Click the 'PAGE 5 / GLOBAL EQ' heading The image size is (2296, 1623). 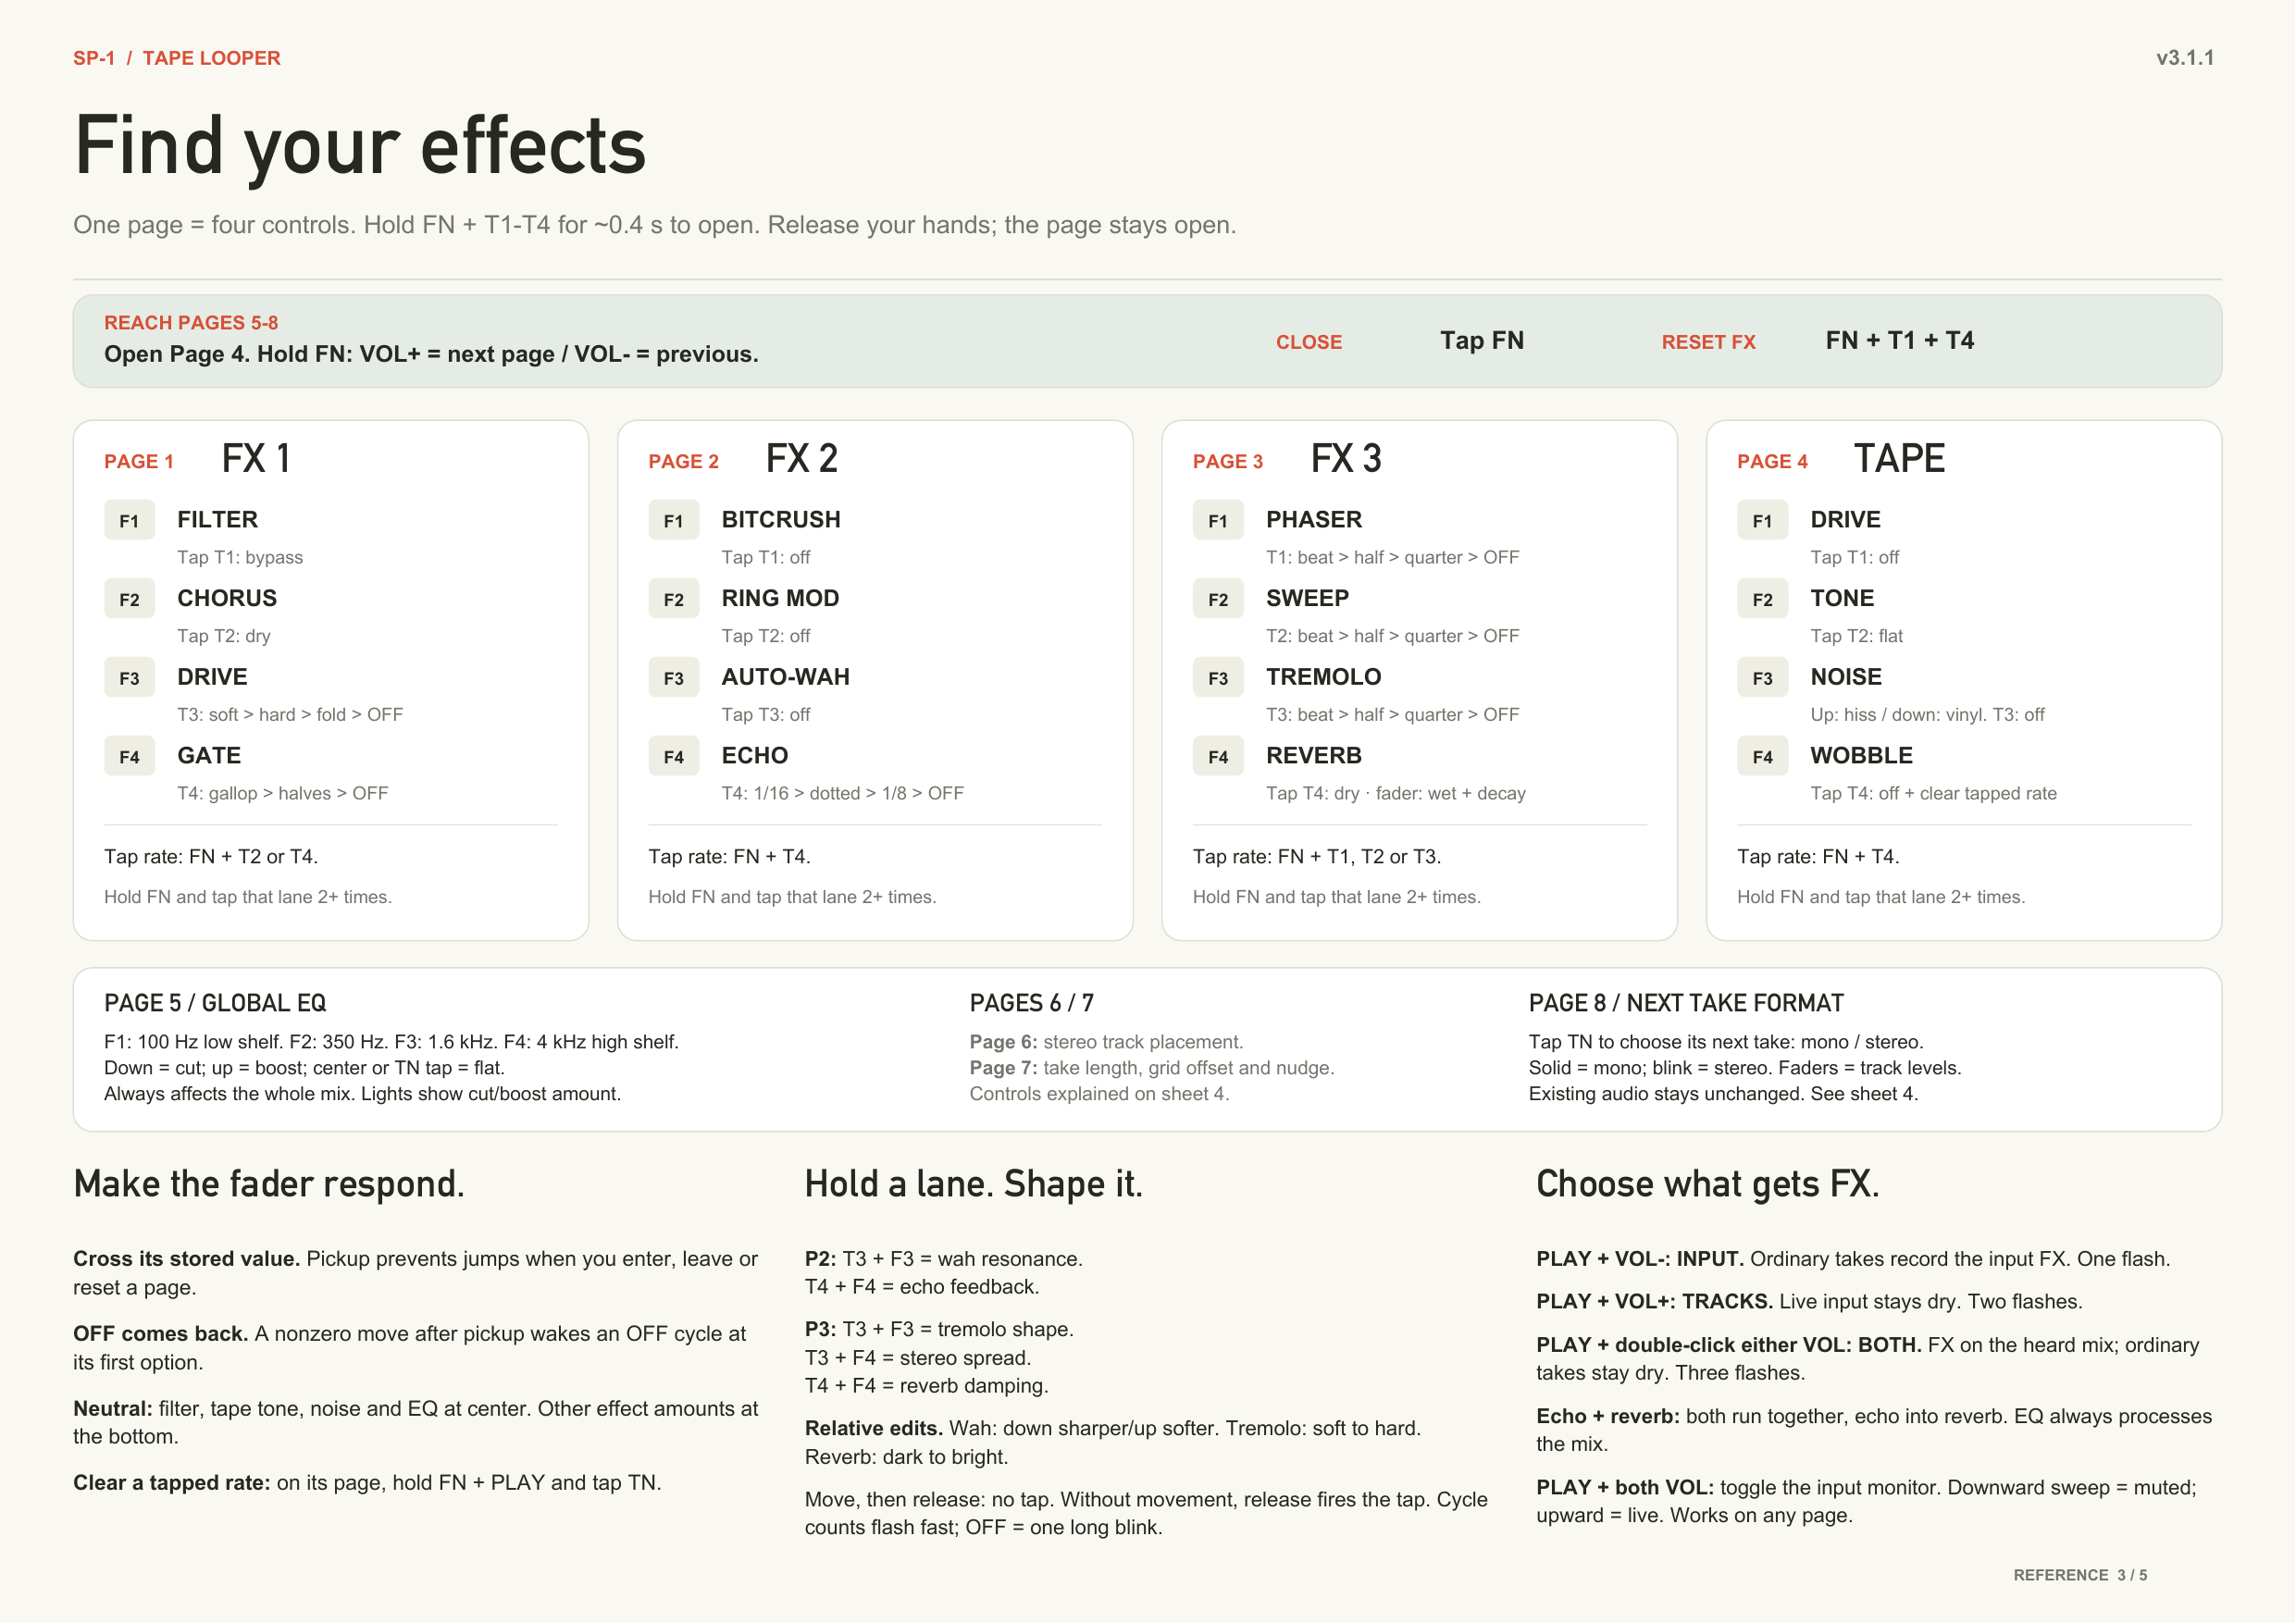coord(215,1003)
